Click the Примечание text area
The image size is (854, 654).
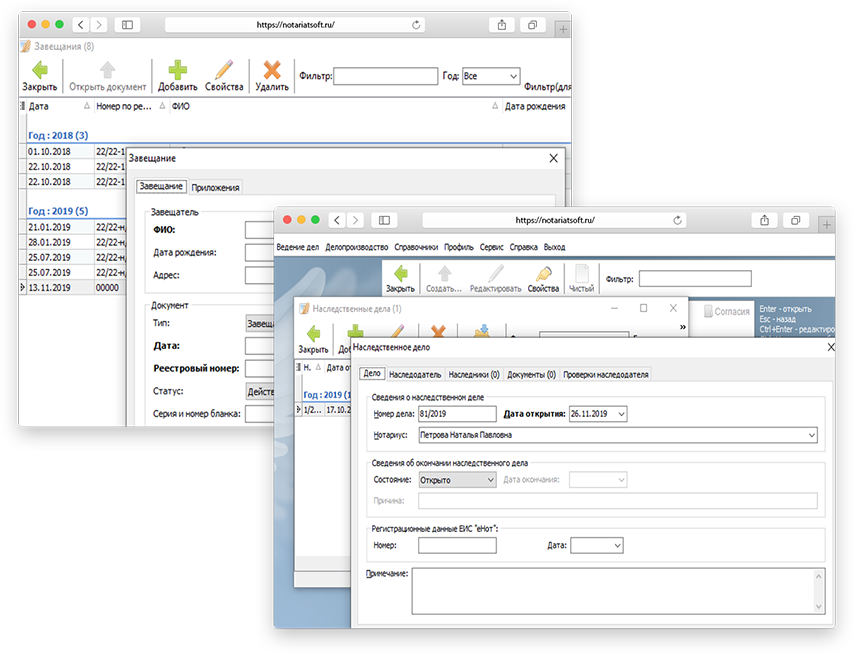point(618,591)
